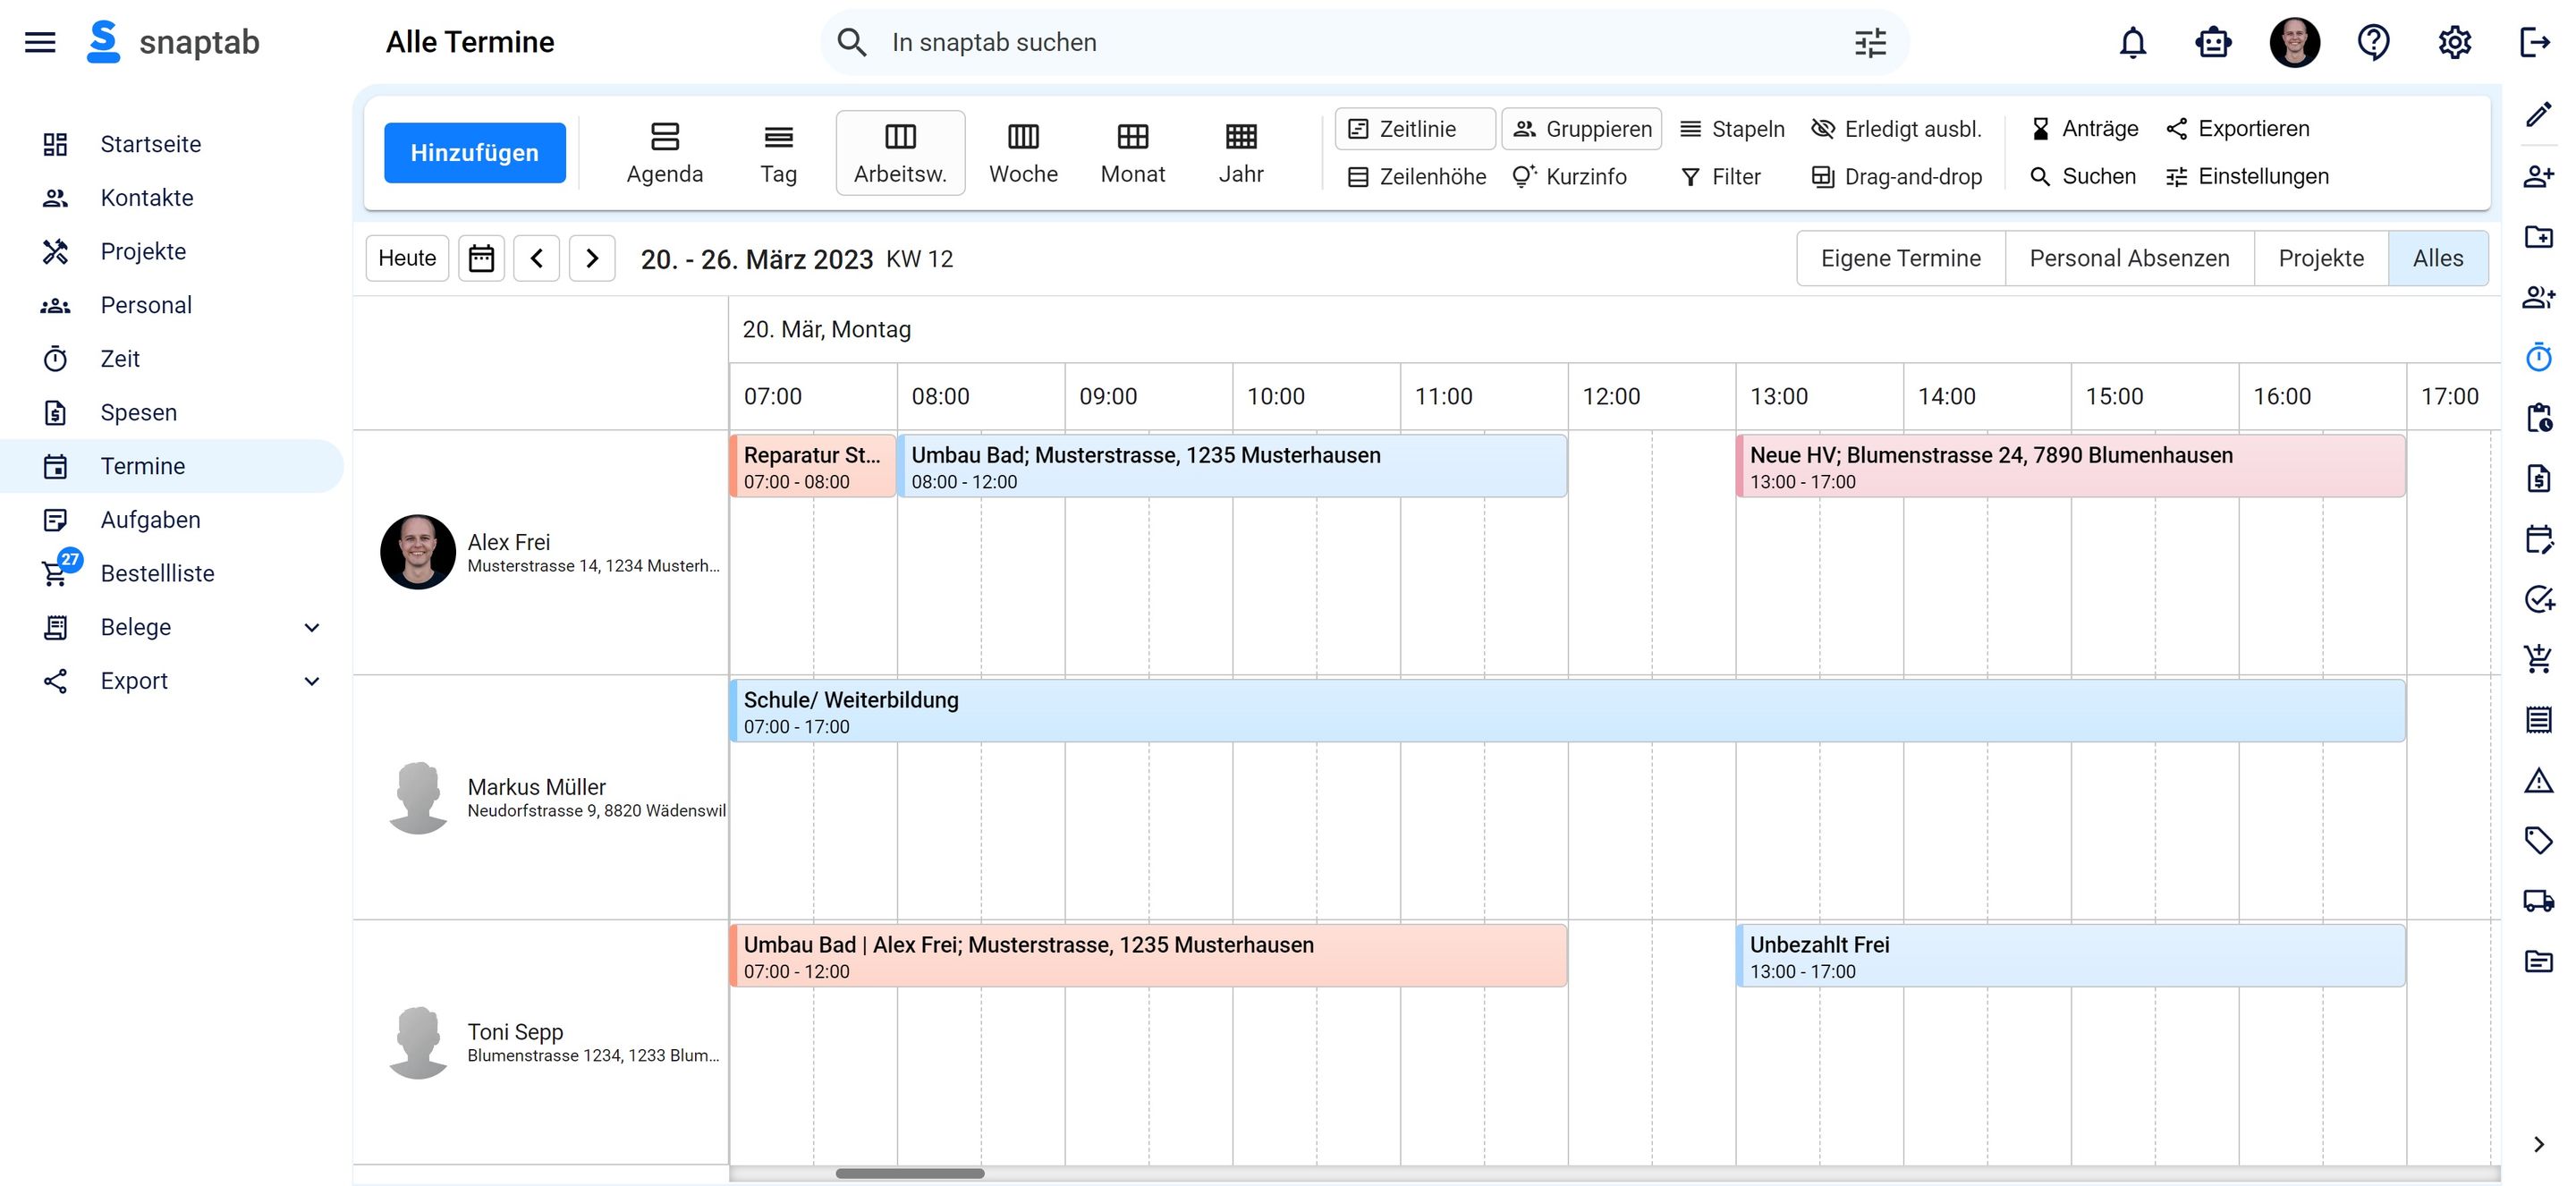Click expense receipt icon in right bar

[2538, 478]
